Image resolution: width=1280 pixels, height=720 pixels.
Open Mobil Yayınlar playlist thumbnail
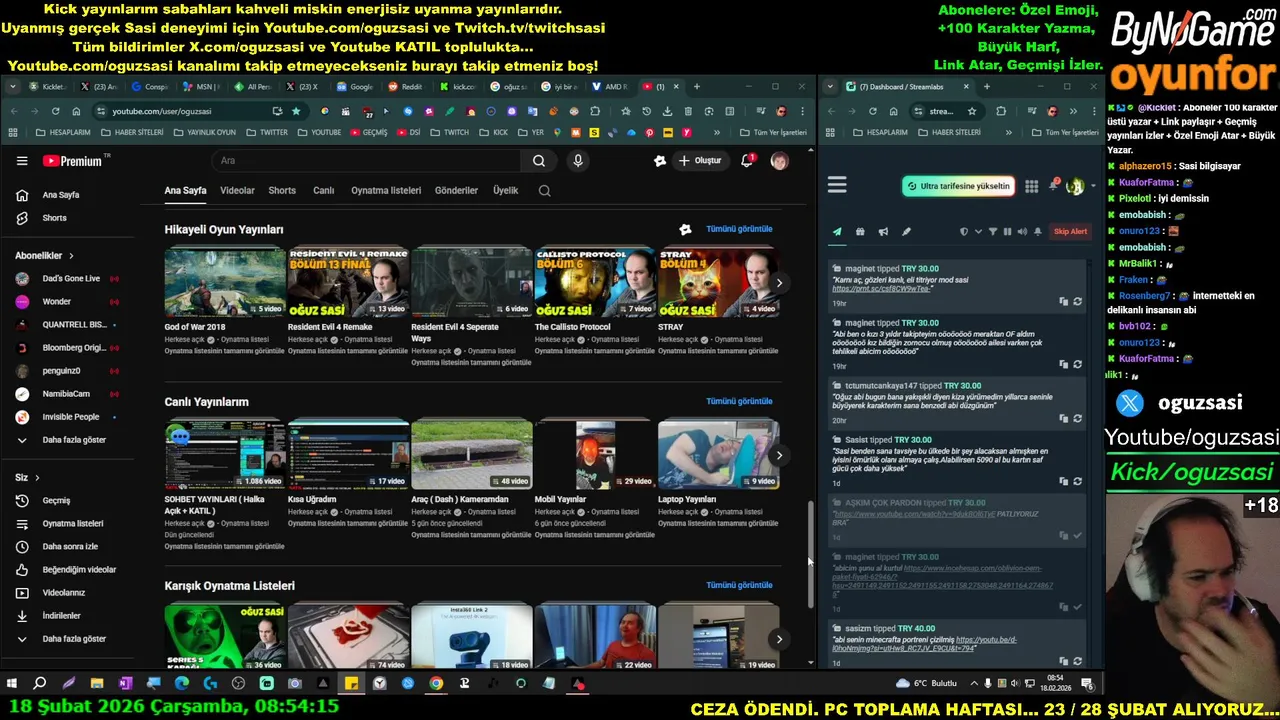(595, 454)
